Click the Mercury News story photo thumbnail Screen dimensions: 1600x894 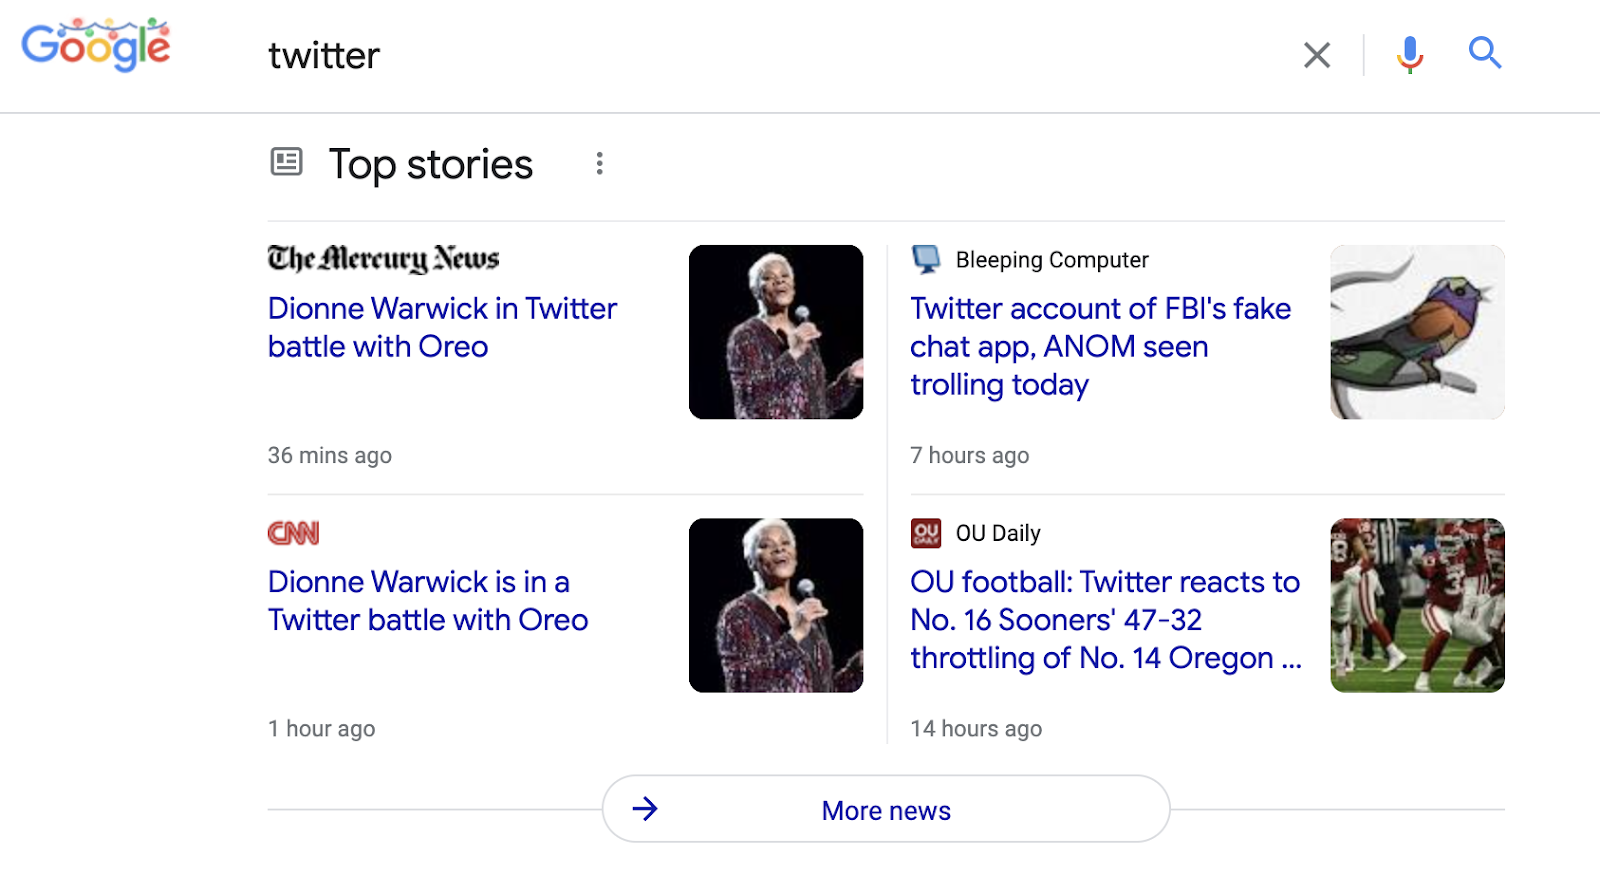(776, 332)
